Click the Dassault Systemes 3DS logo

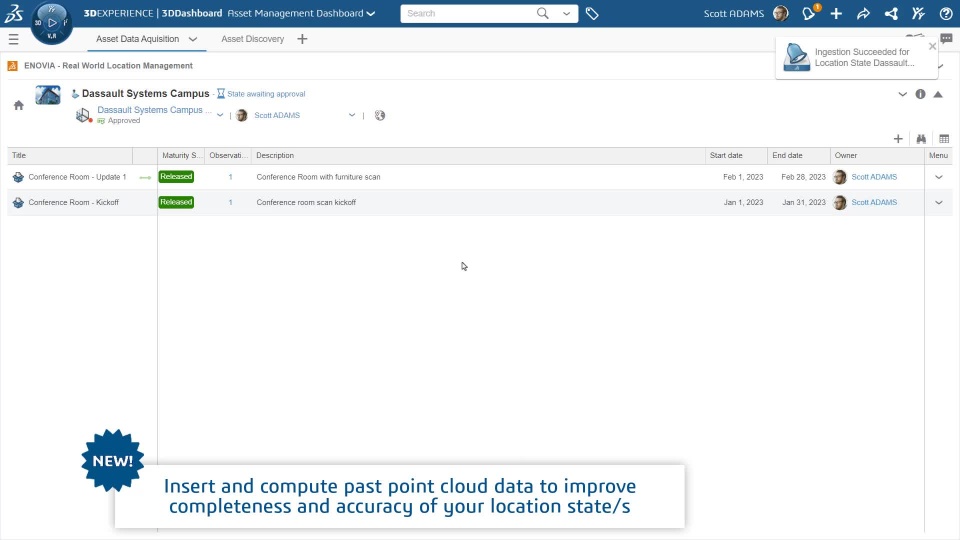point(13,13)
